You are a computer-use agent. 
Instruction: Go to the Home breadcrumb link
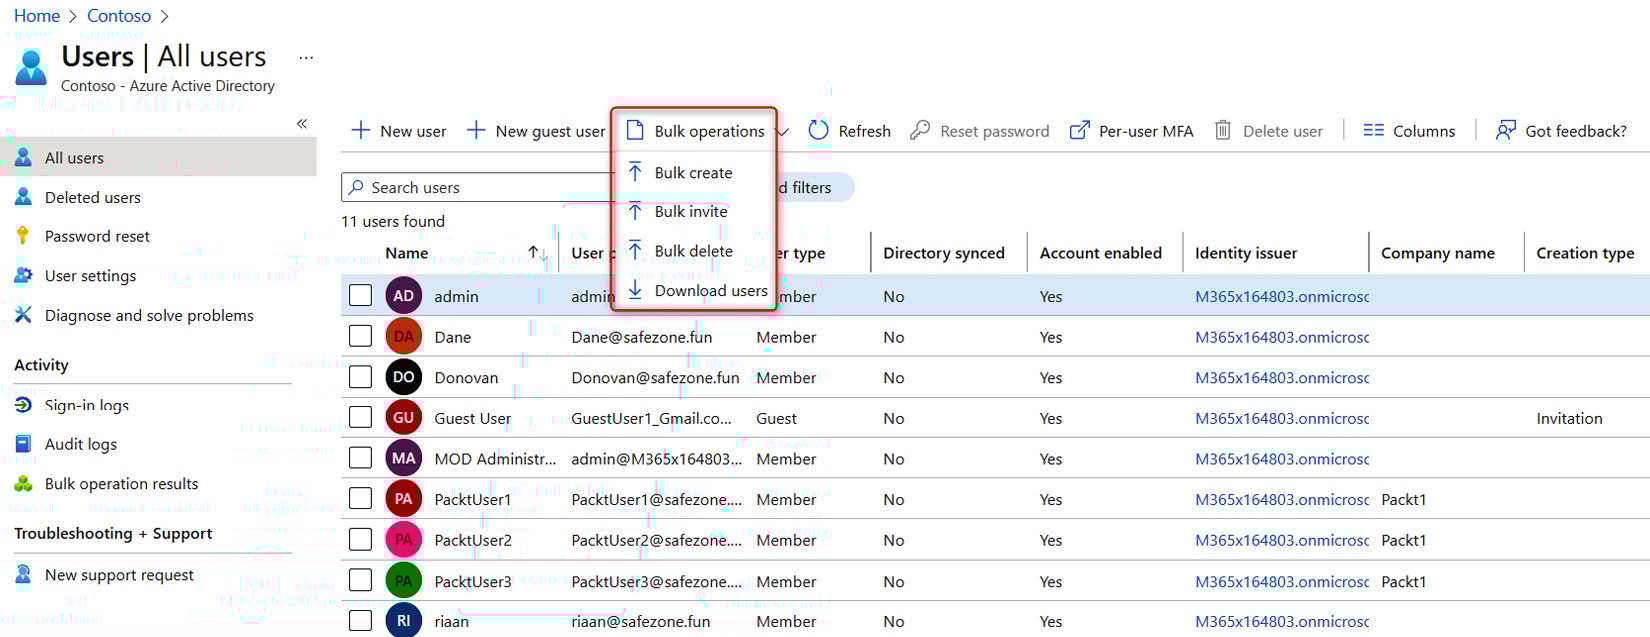37,16
